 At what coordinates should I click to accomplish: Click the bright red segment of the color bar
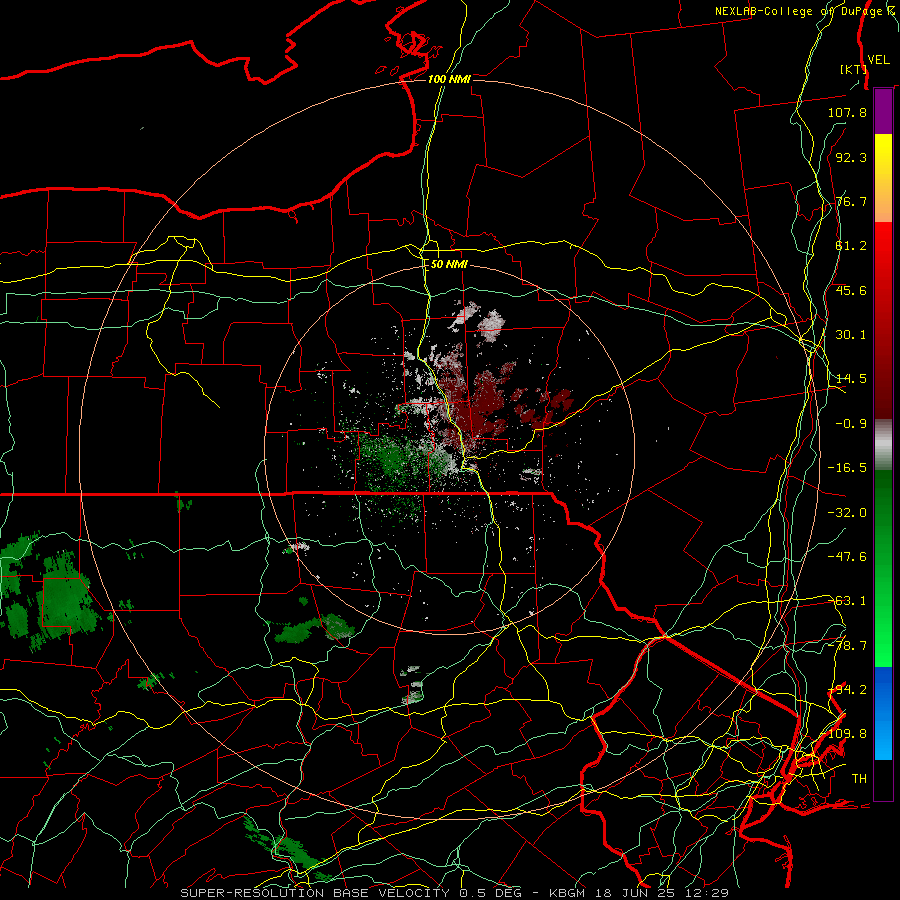coord(883,320)
